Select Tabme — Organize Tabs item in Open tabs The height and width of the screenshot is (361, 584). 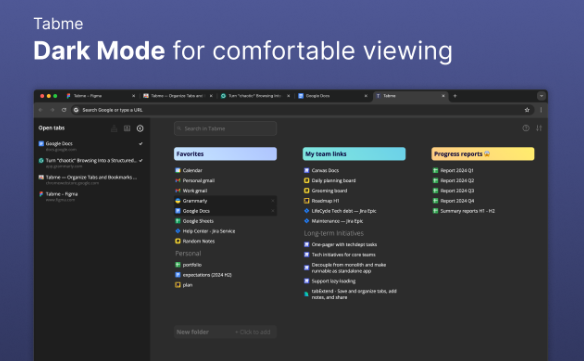(91, 180)
